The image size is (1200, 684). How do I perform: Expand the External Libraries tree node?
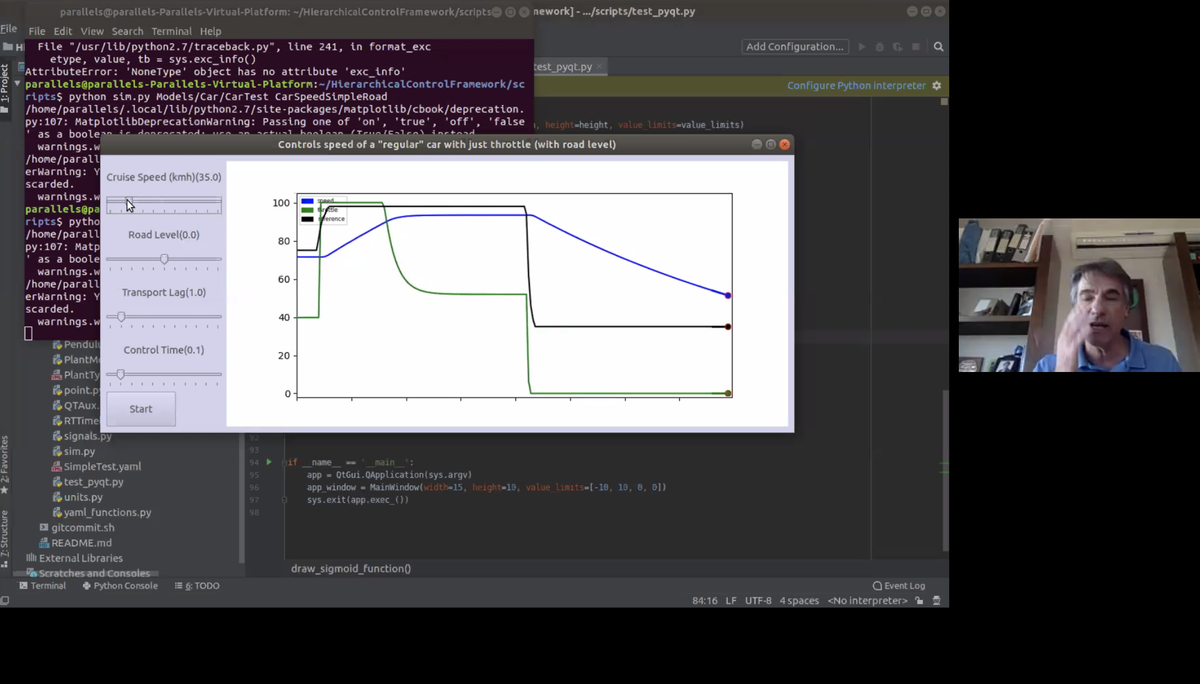(74, 558)
